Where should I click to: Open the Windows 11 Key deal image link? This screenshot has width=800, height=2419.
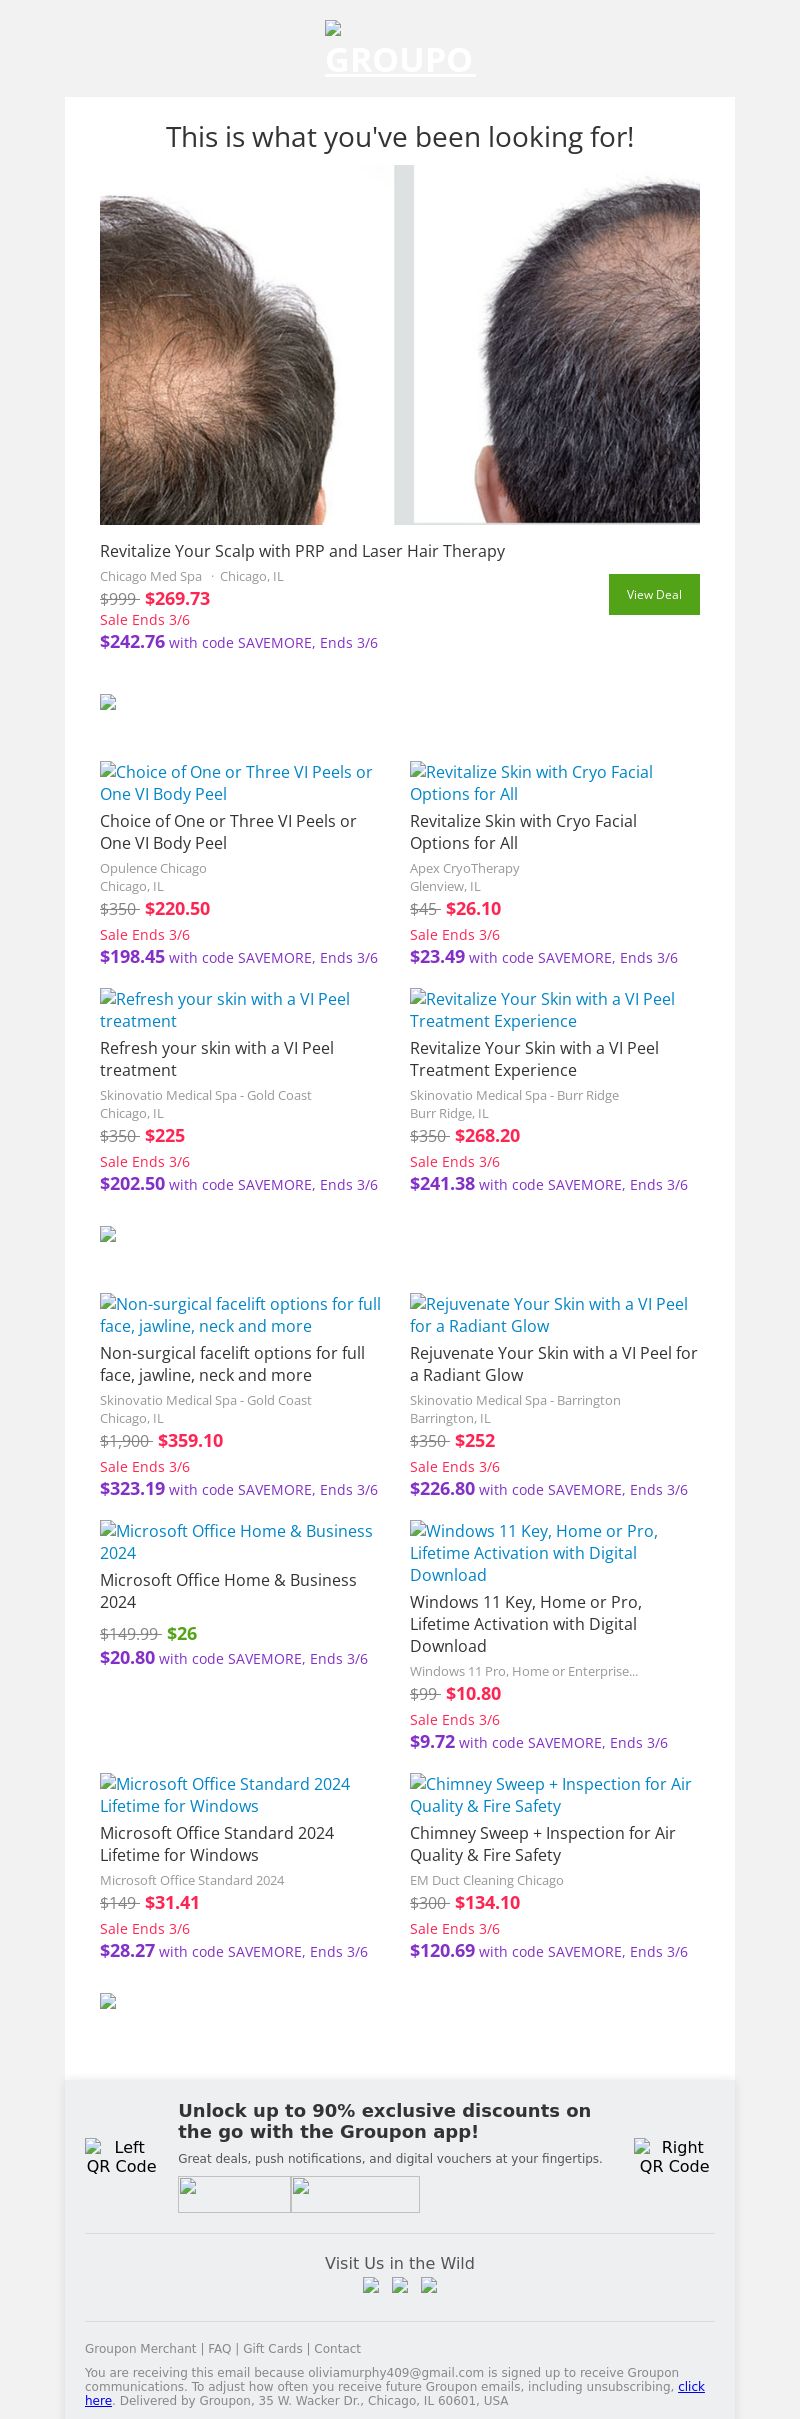point(534,1553)
